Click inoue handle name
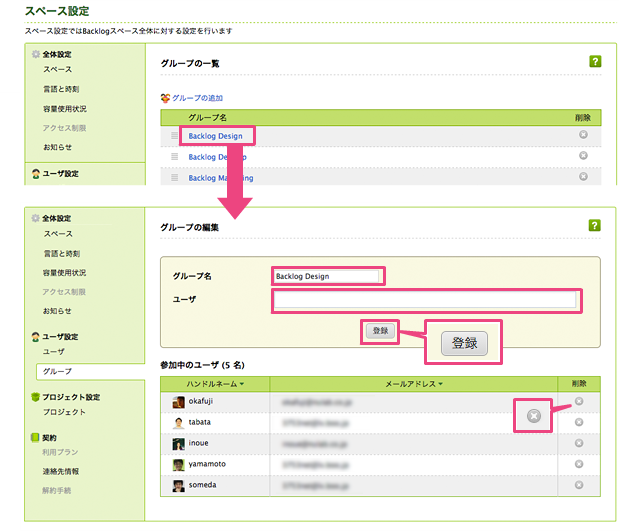The height and width of the screenshot is (531, 620). 198,443
